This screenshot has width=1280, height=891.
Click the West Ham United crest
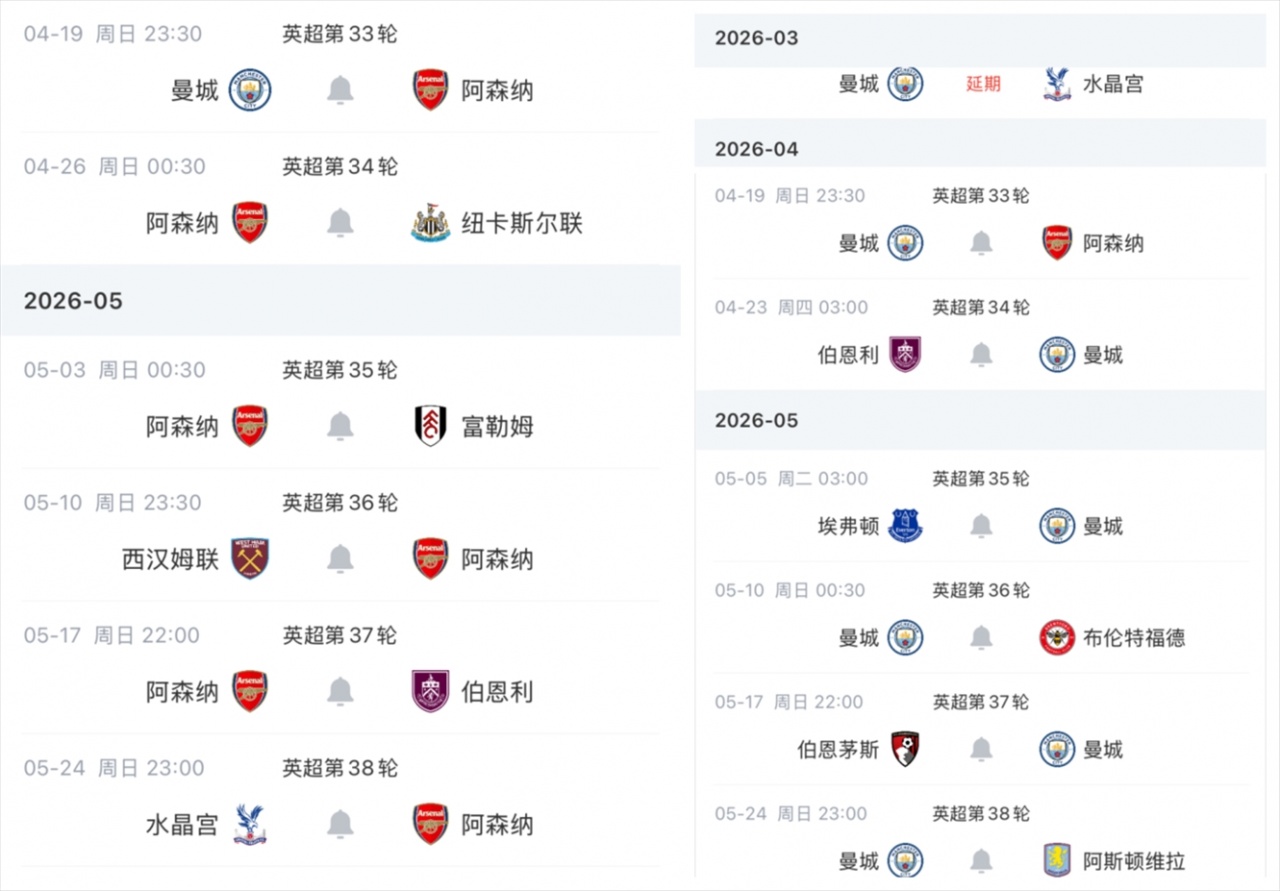250,559
